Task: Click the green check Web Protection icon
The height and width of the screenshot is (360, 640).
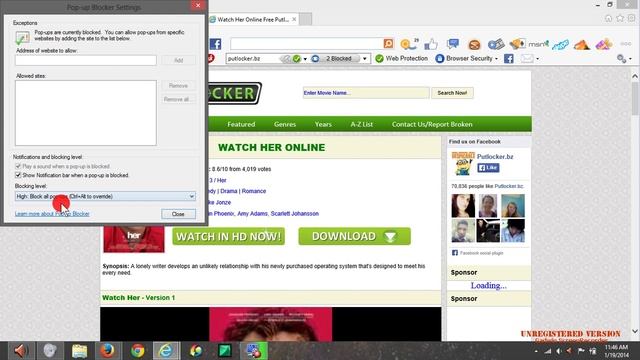Action: click(x=379, y=59)
